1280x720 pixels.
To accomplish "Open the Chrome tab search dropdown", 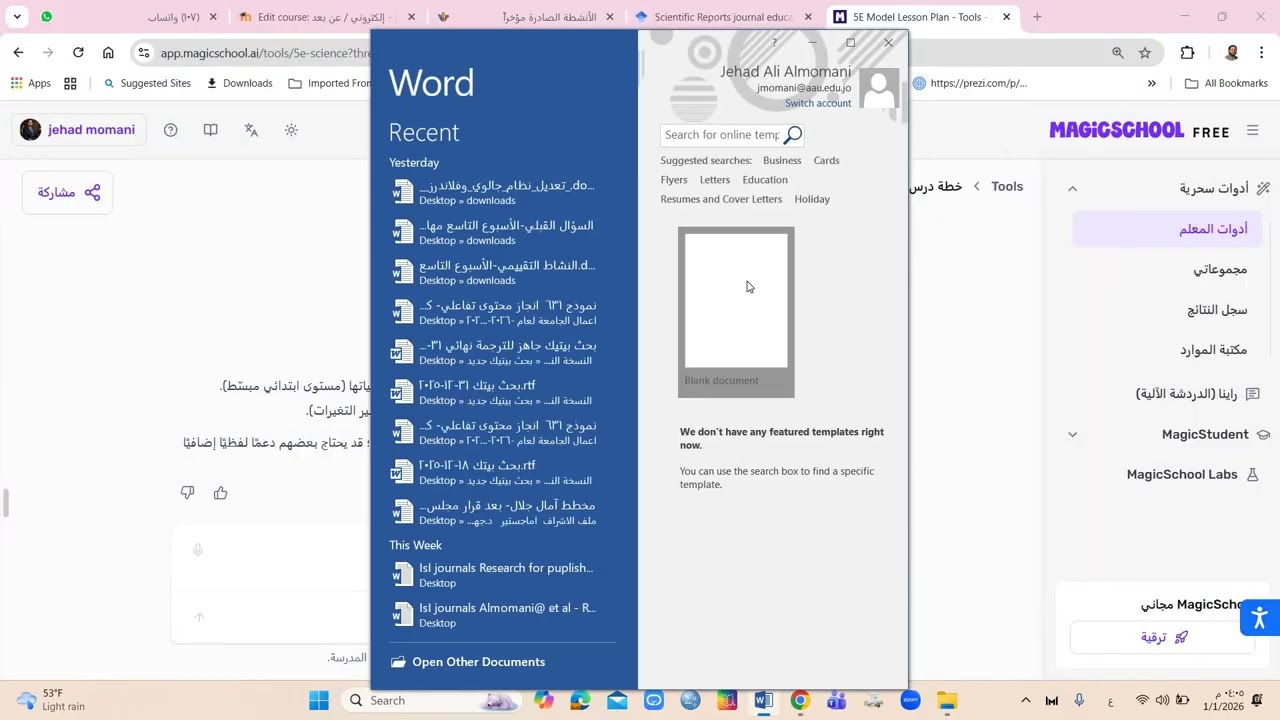I will 18,17.
